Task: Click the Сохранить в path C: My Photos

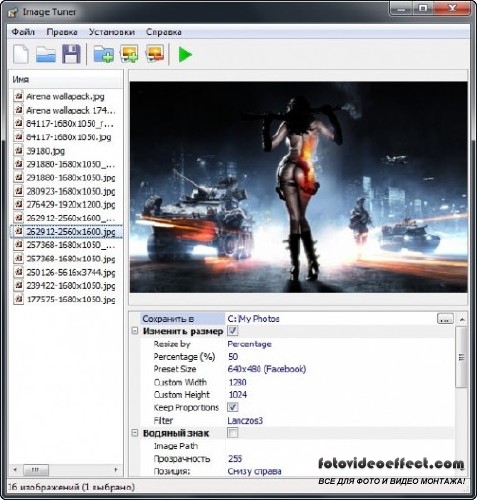Action: [x=253, y=319]
